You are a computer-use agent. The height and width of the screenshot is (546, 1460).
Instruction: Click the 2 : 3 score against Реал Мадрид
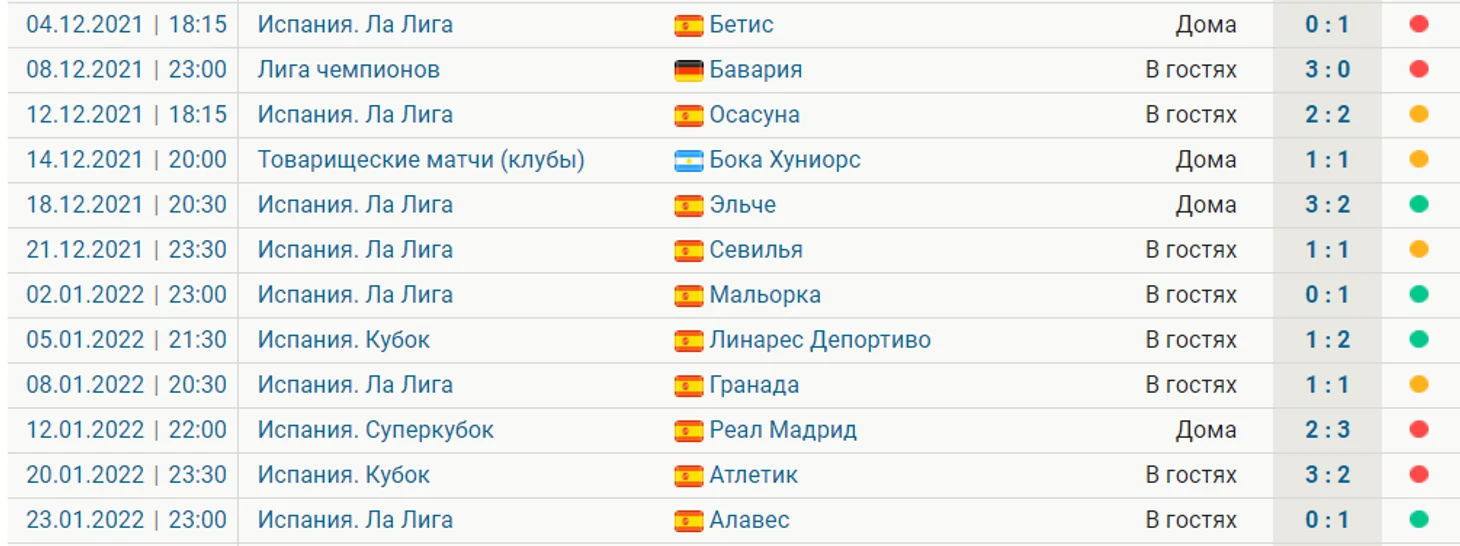1328,430
